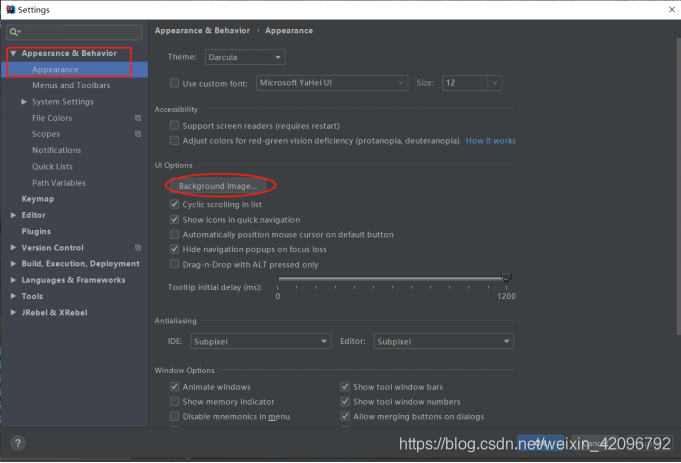Select Quick Lists
The width and height of the screenshot is (681, 463).
coord(52,166)
